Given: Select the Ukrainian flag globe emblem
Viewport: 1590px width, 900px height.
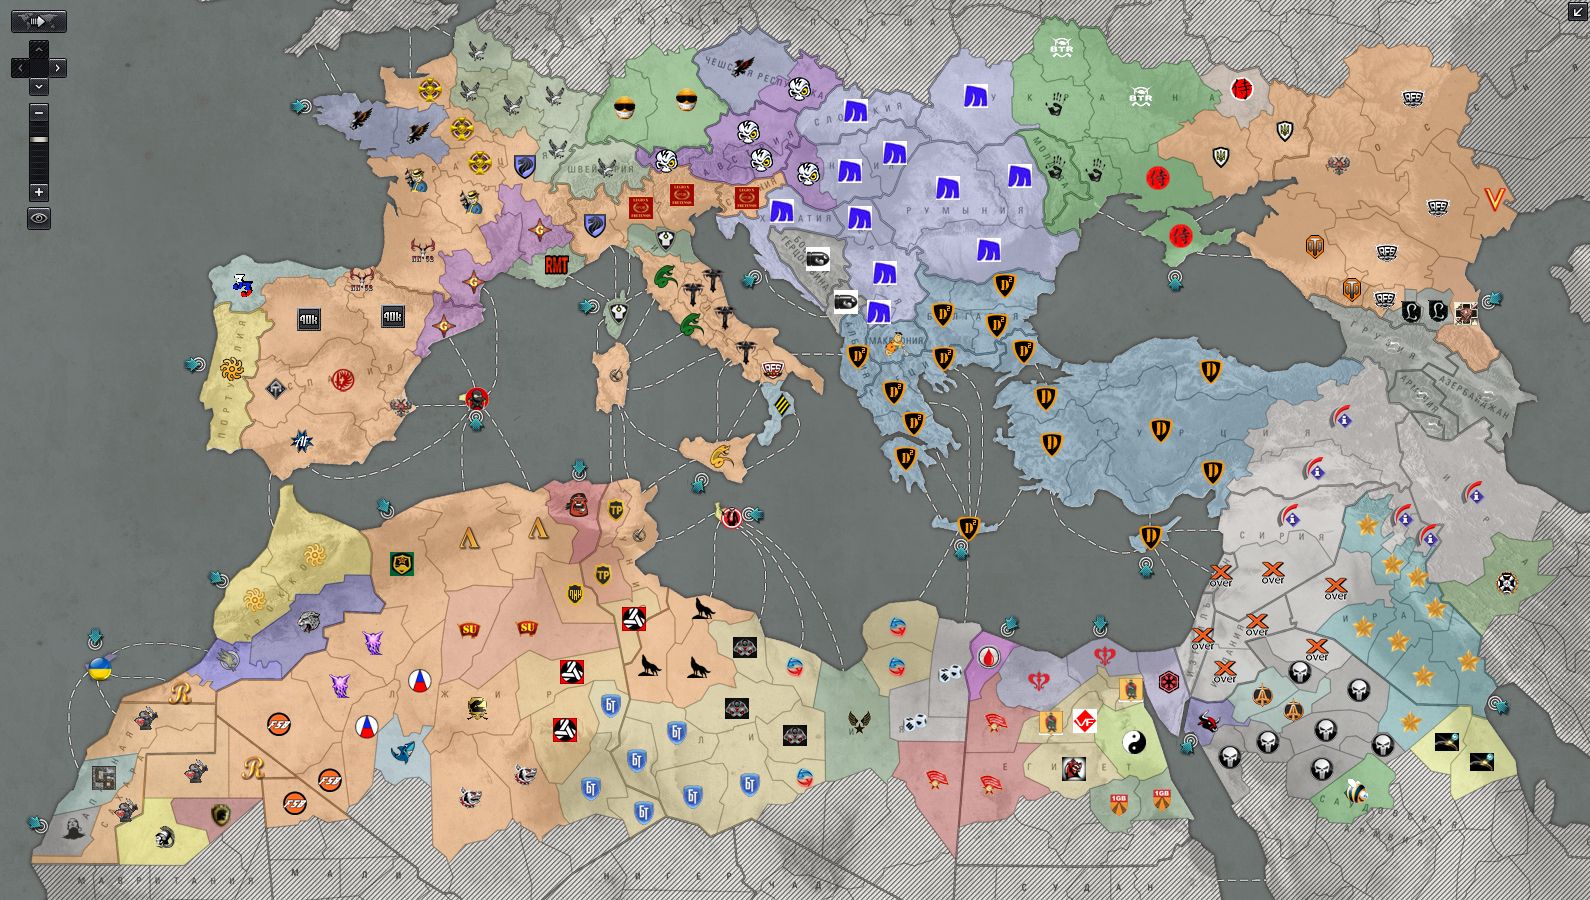Looking at the screenshot, I should coord(100,668).
